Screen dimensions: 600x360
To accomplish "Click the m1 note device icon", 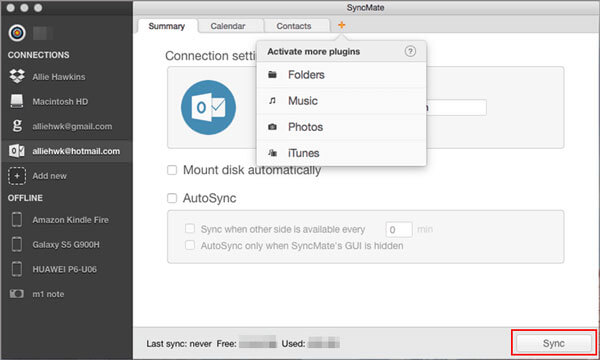I will click(x=16, y=293).
